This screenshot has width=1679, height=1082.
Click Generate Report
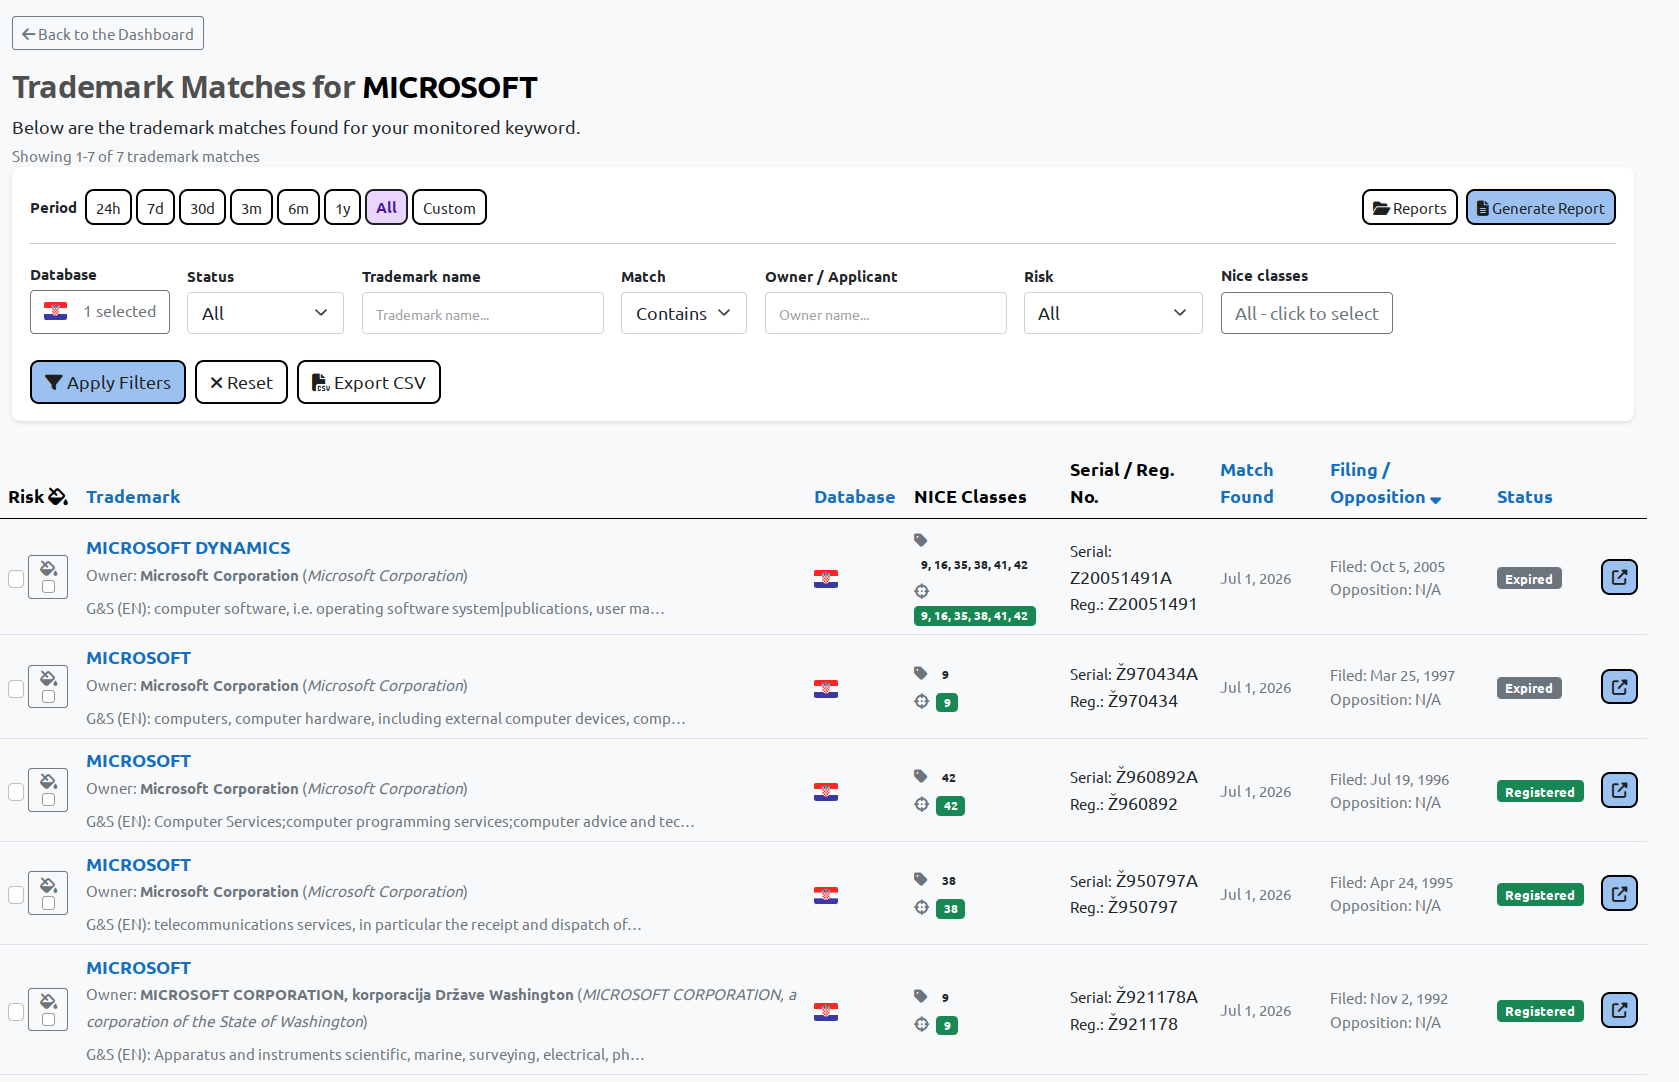(1540, 208)
